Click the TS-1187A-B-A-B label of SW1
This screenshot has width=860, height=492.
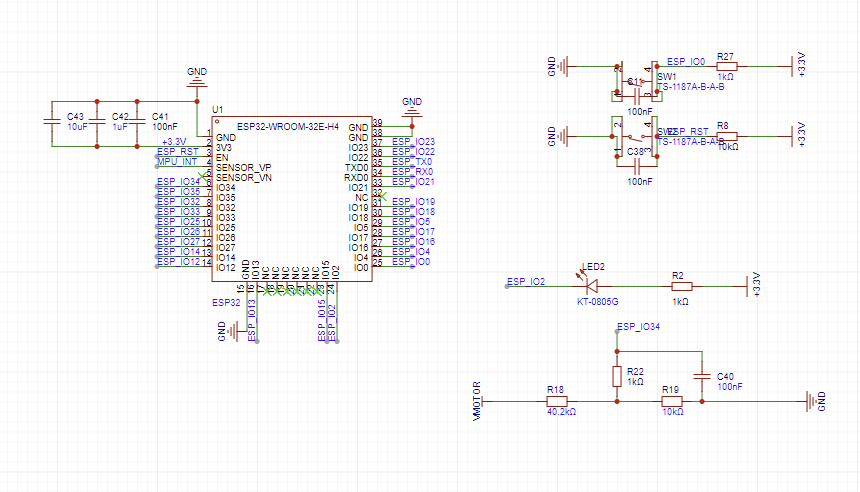click(x=691, y=87)
